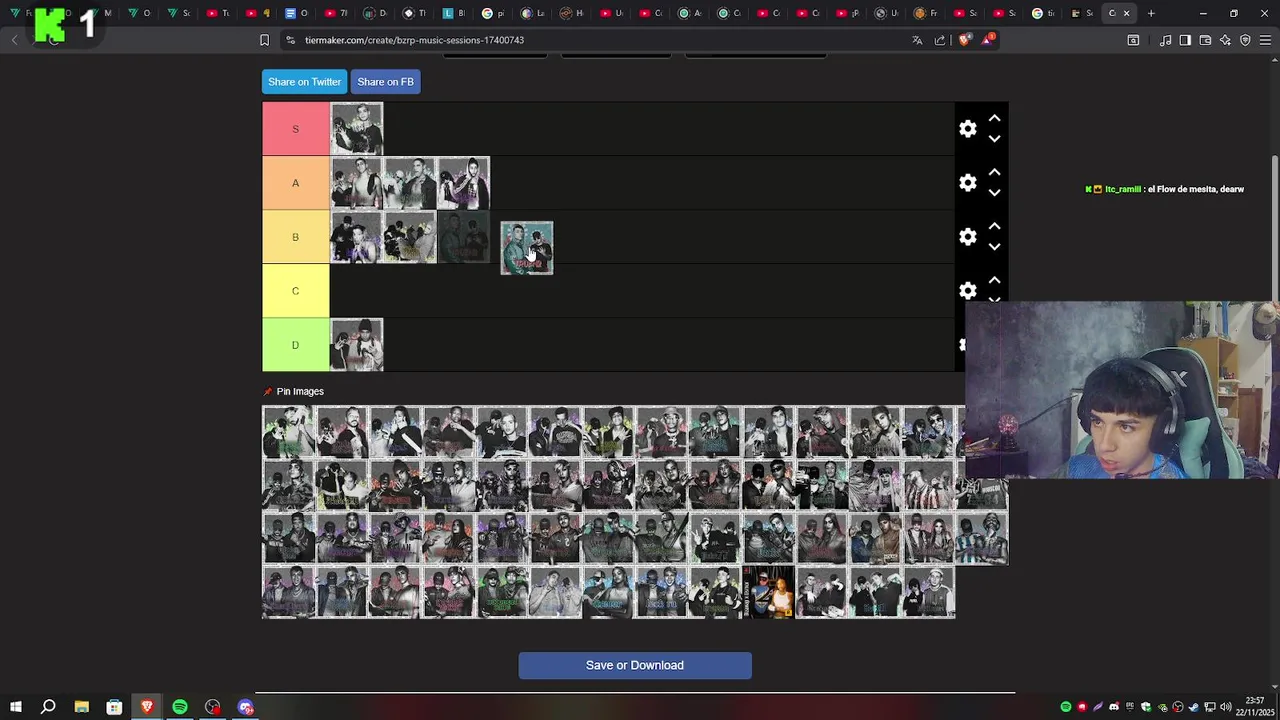The height and width of the screenshot is (720, 1280).
Task: Open File Explorer from the taskbar
Action: click(x=81, y=707)
